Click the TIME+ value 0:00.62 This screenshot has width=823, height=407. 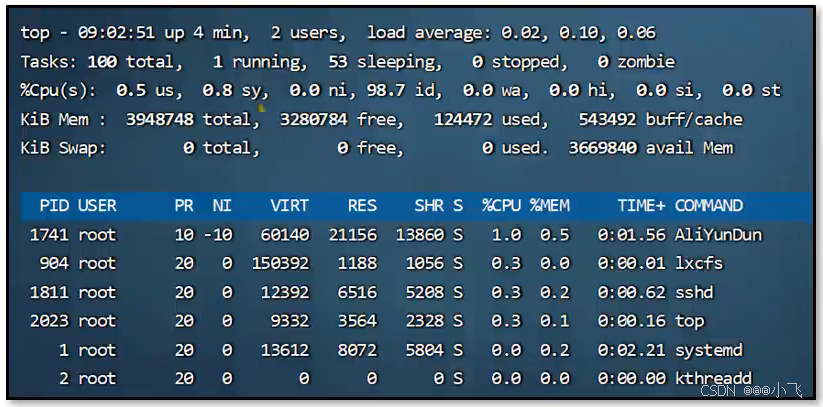pyautogui.click(x=632, y=292)
